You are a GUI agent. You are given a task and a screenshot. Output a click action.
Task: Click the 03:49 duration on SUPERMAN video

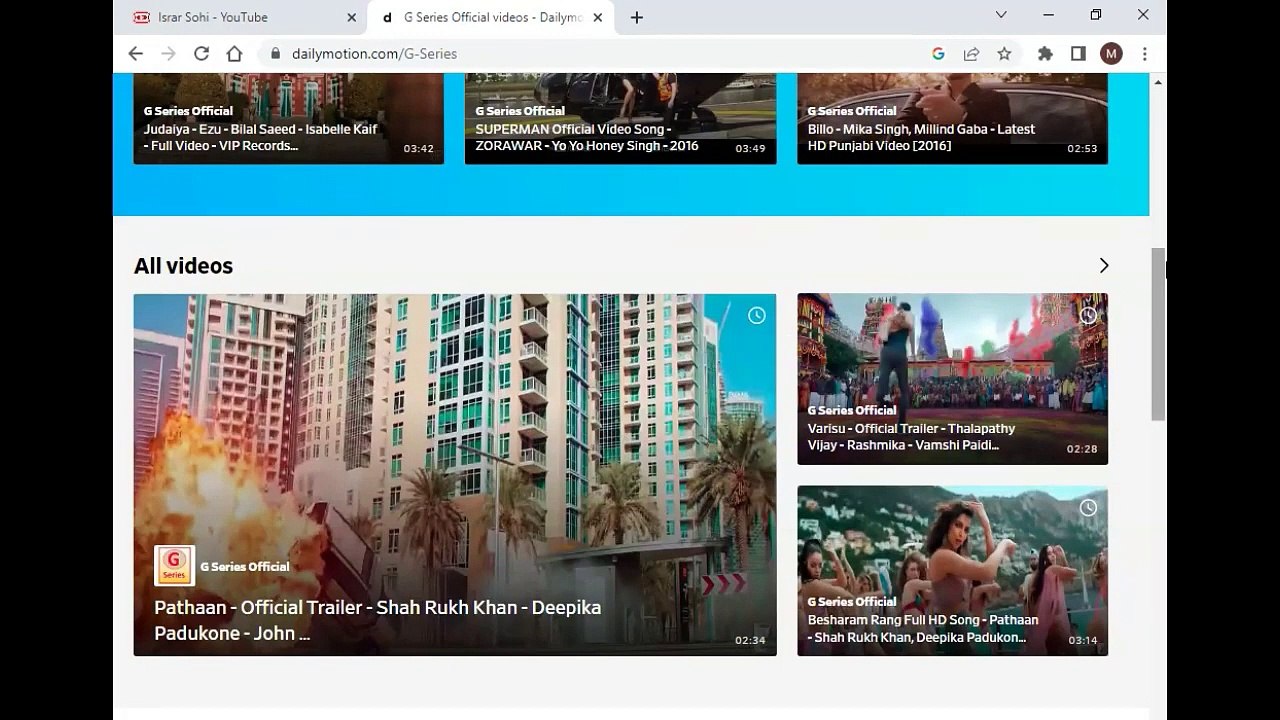(750, 149)
